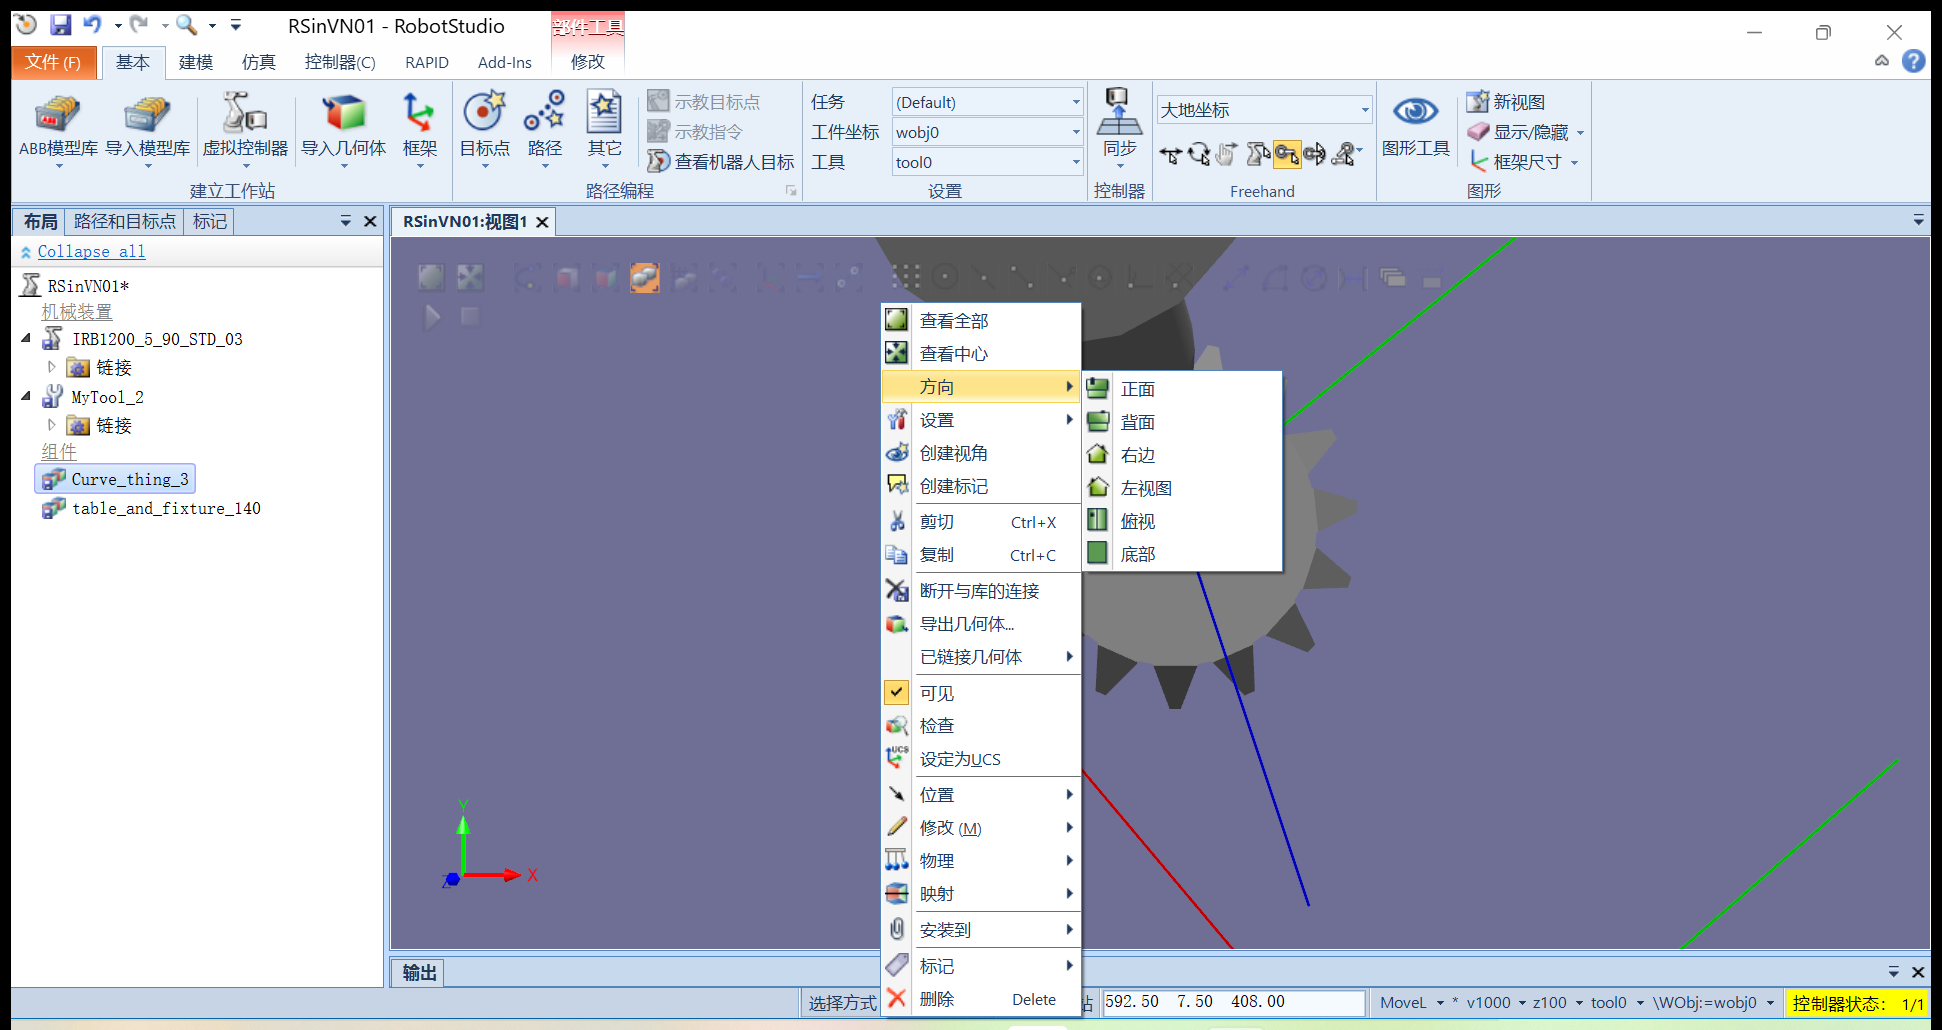Click the 文件 (F) file button
1942x1030 pixels.
[54, 62]
